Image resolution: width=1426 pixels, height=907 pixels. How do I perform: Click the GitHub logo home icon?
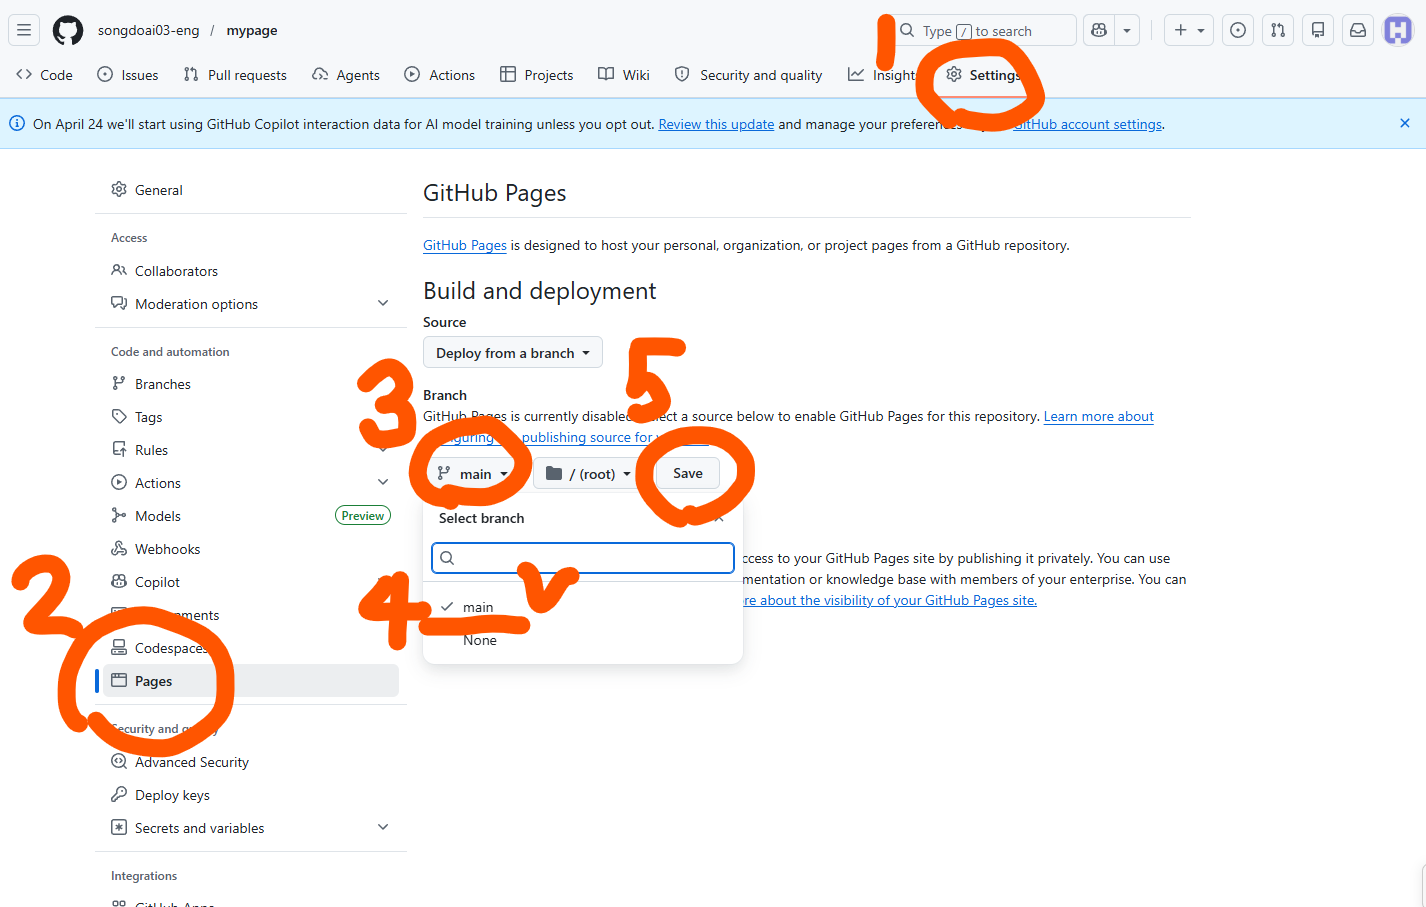(x=68, y=30)
